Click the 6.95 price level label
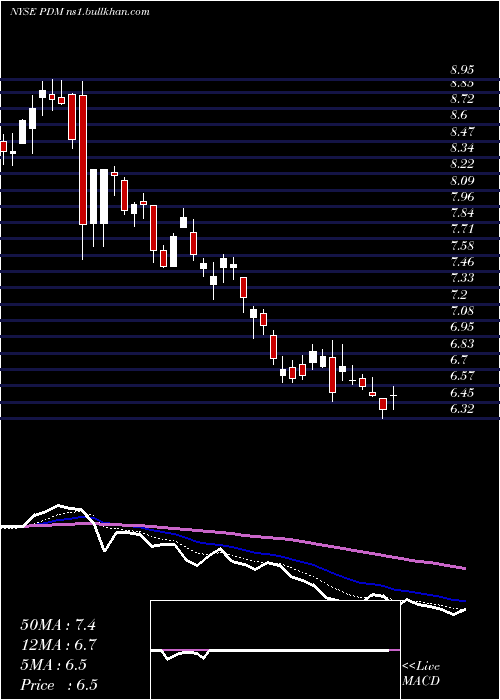500x700 pixels. point(462,327)
